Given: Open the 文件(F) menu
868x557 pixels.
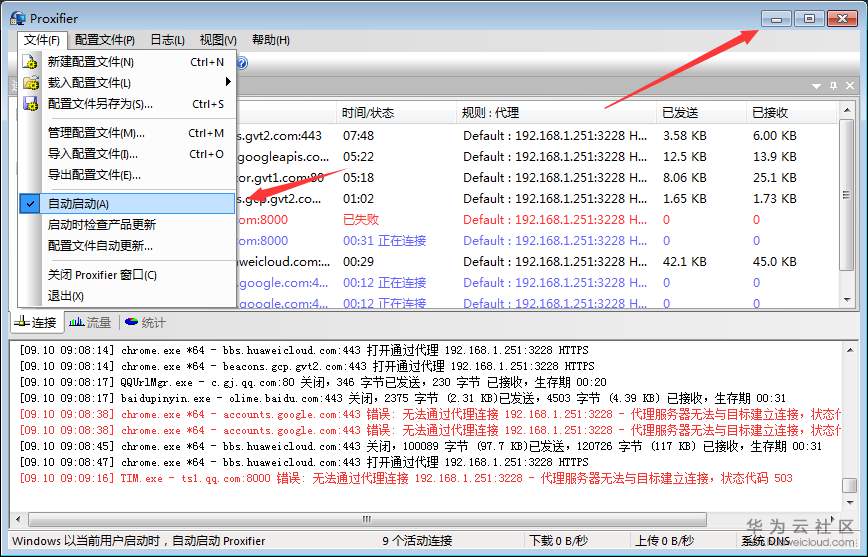Looking at the screenshot, I should [42, 40].
